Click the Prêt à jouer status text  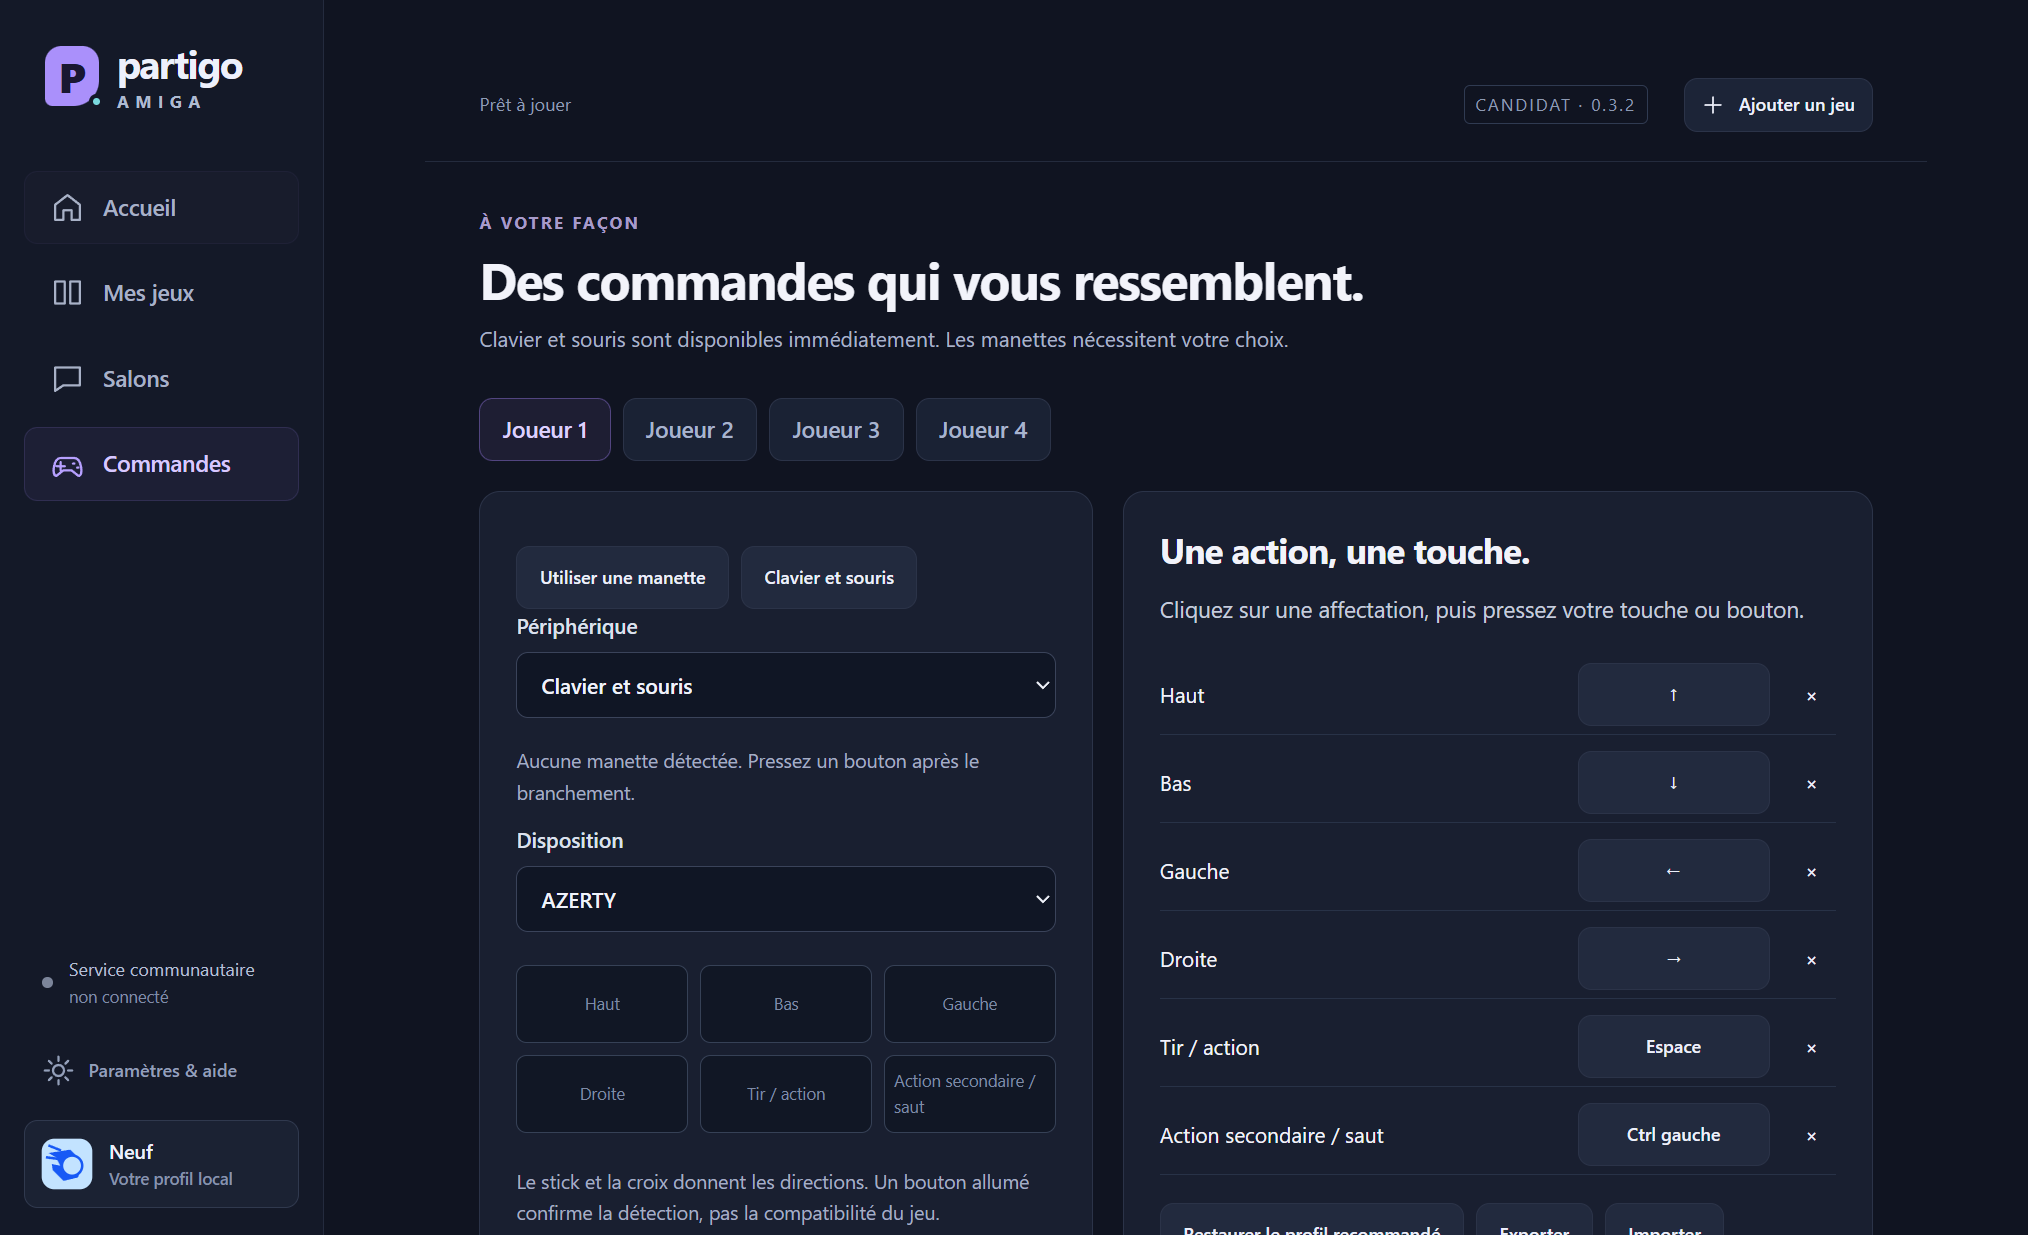coord(525,105)
